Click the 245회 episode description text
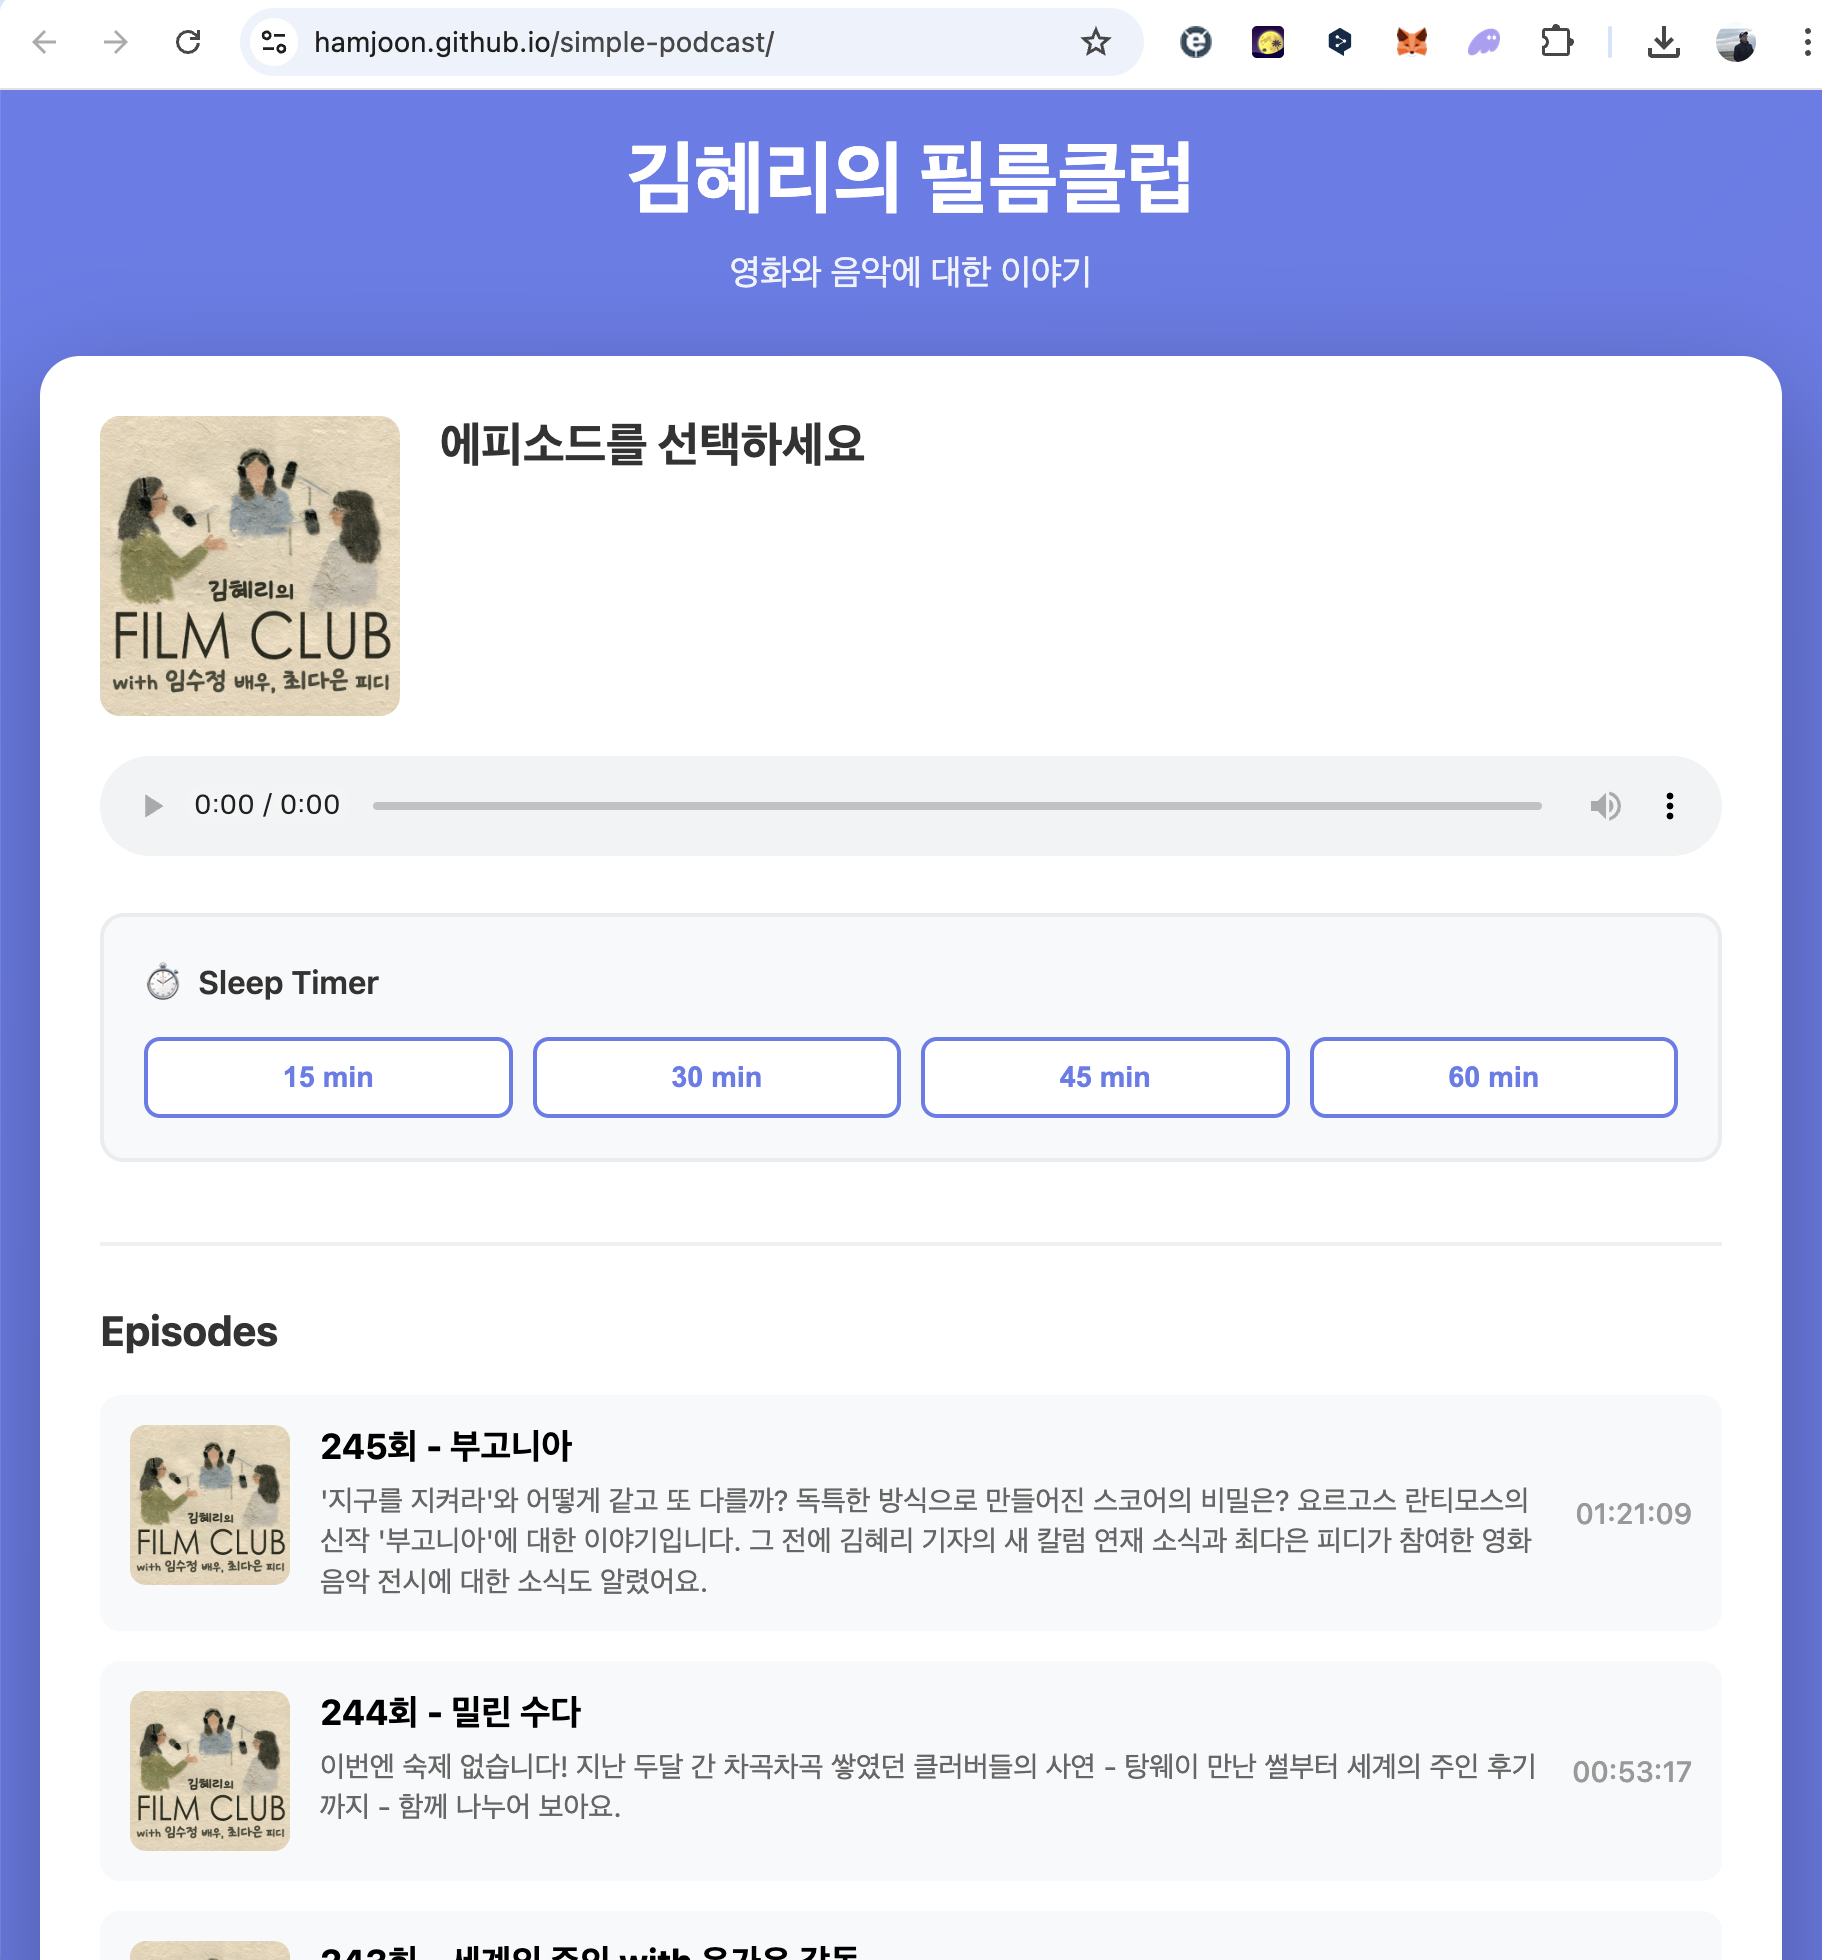1822x1960 pixels. [926, 1540]
